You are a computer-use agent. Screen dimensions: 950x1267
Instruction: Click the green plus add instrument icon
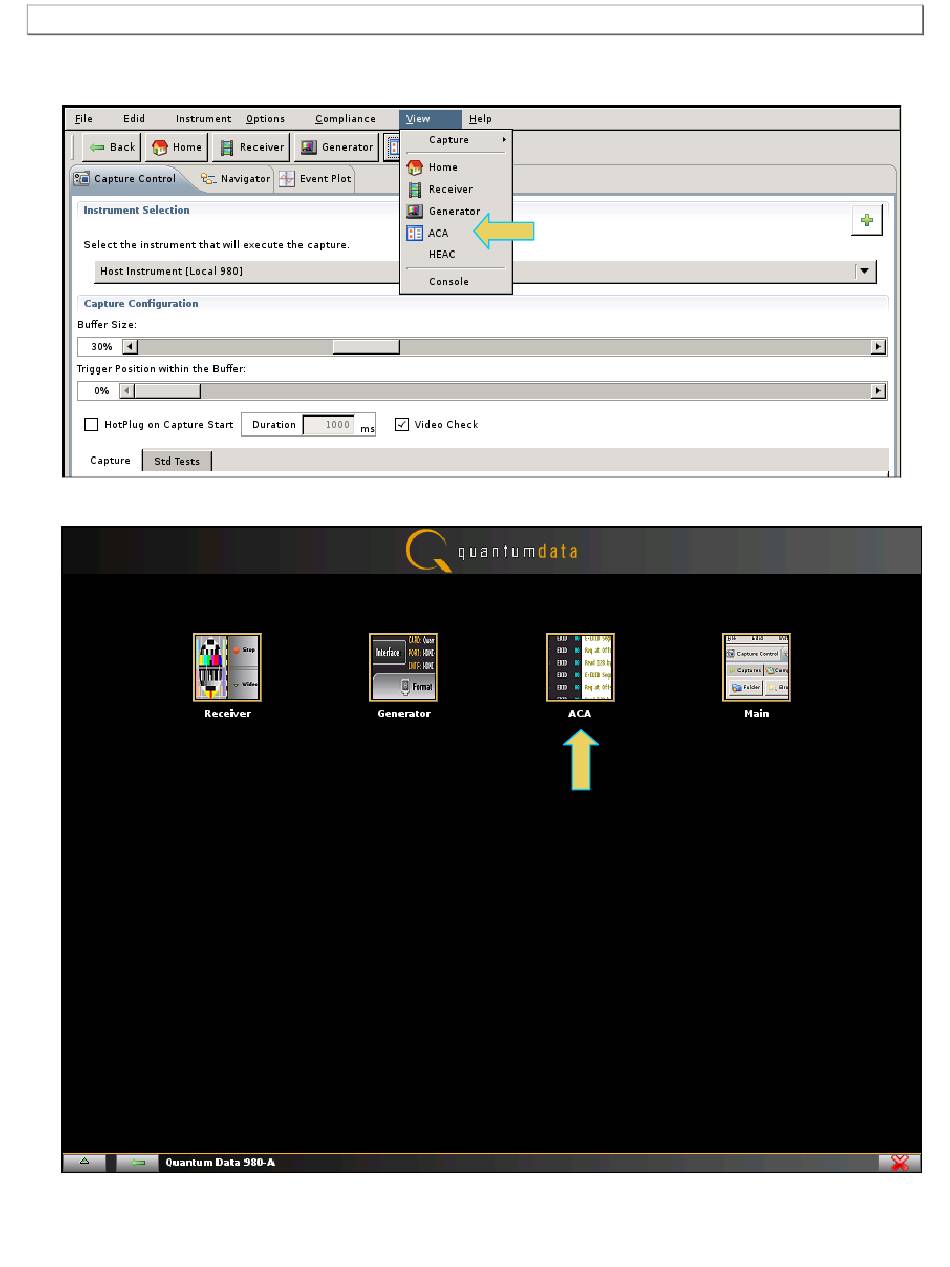[x=866, y=222]
